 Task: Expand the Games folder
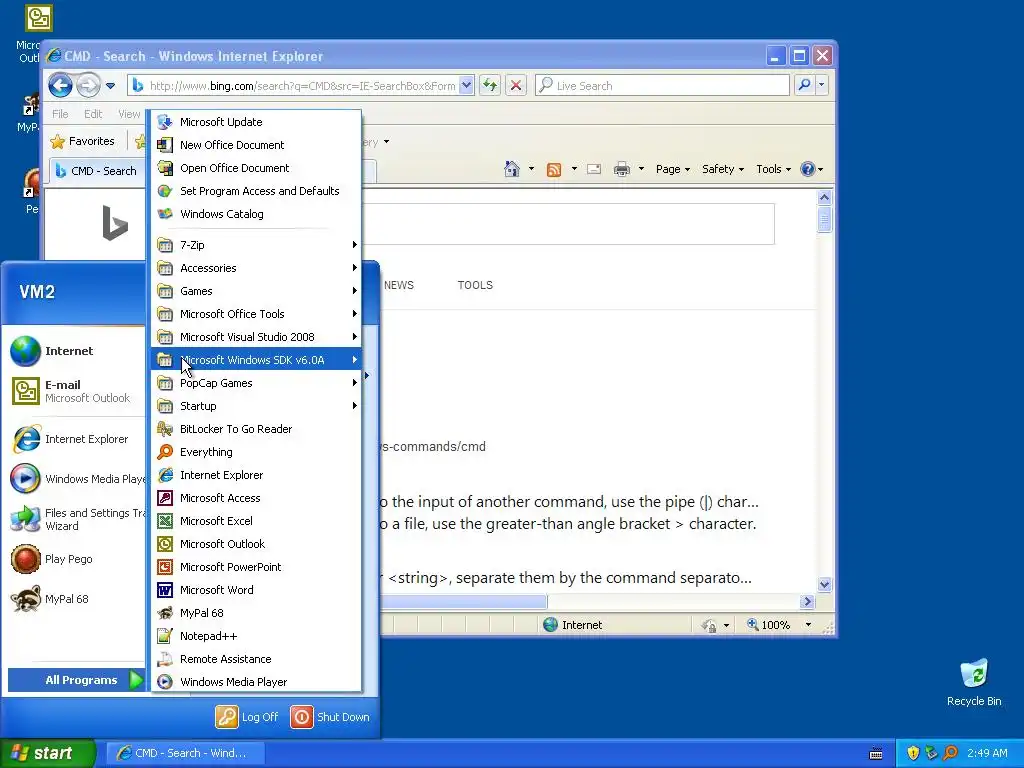pyautogui.click(x=256, y=291)
